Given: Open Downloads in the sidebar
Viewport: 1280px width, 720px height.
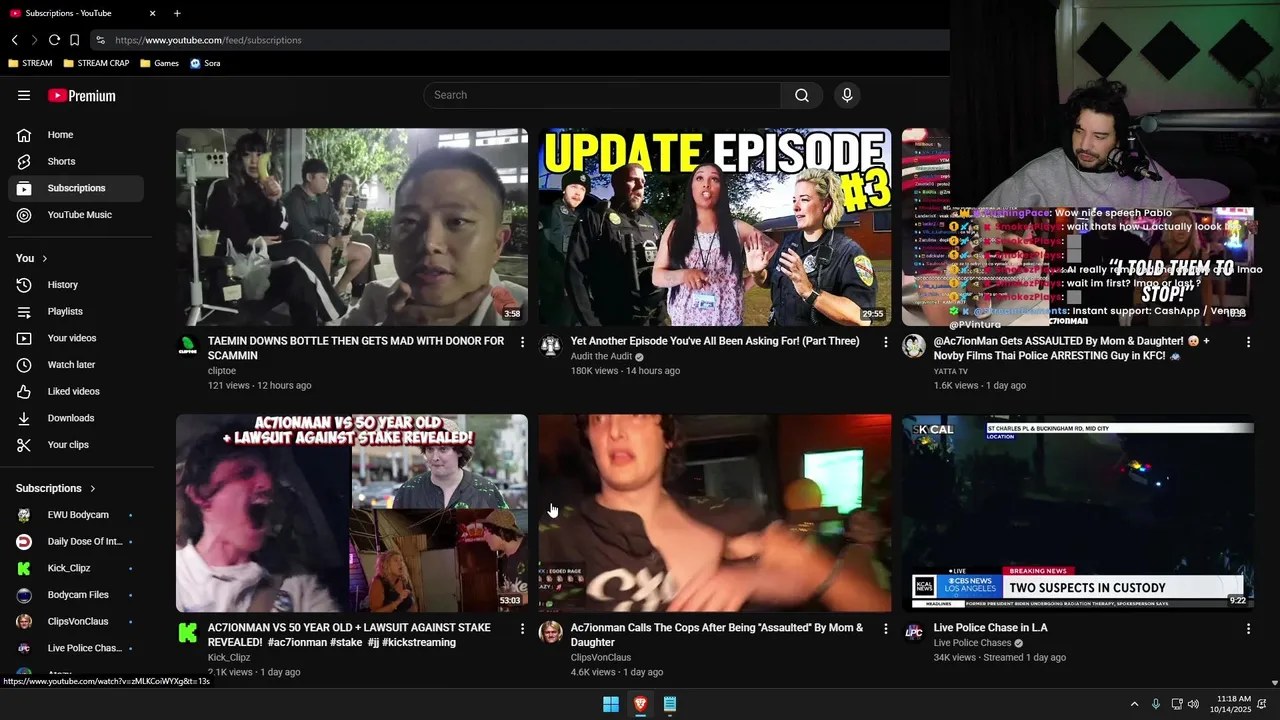Looking at the screenshot, I should point(76,418).
